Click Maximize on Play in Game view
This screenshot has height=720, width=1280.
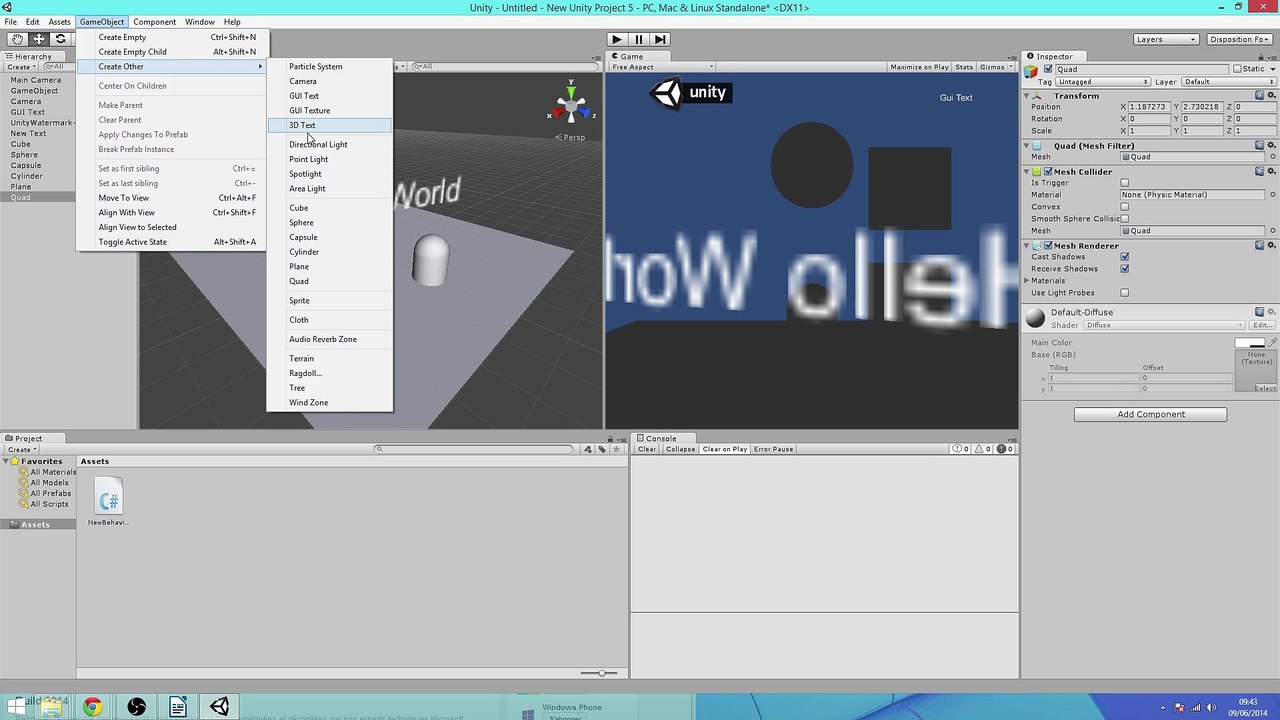tap(919, 67)
